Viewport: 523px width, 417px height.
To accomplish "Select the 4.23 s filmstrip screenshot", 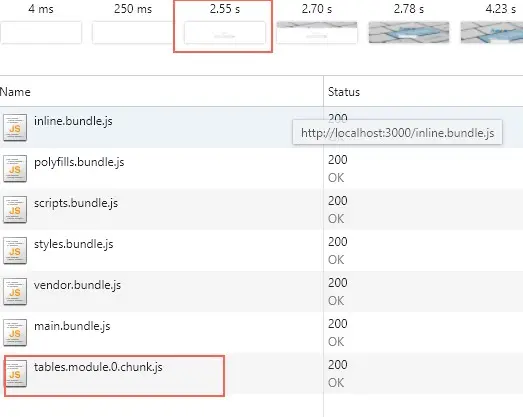I will (492, 32).
